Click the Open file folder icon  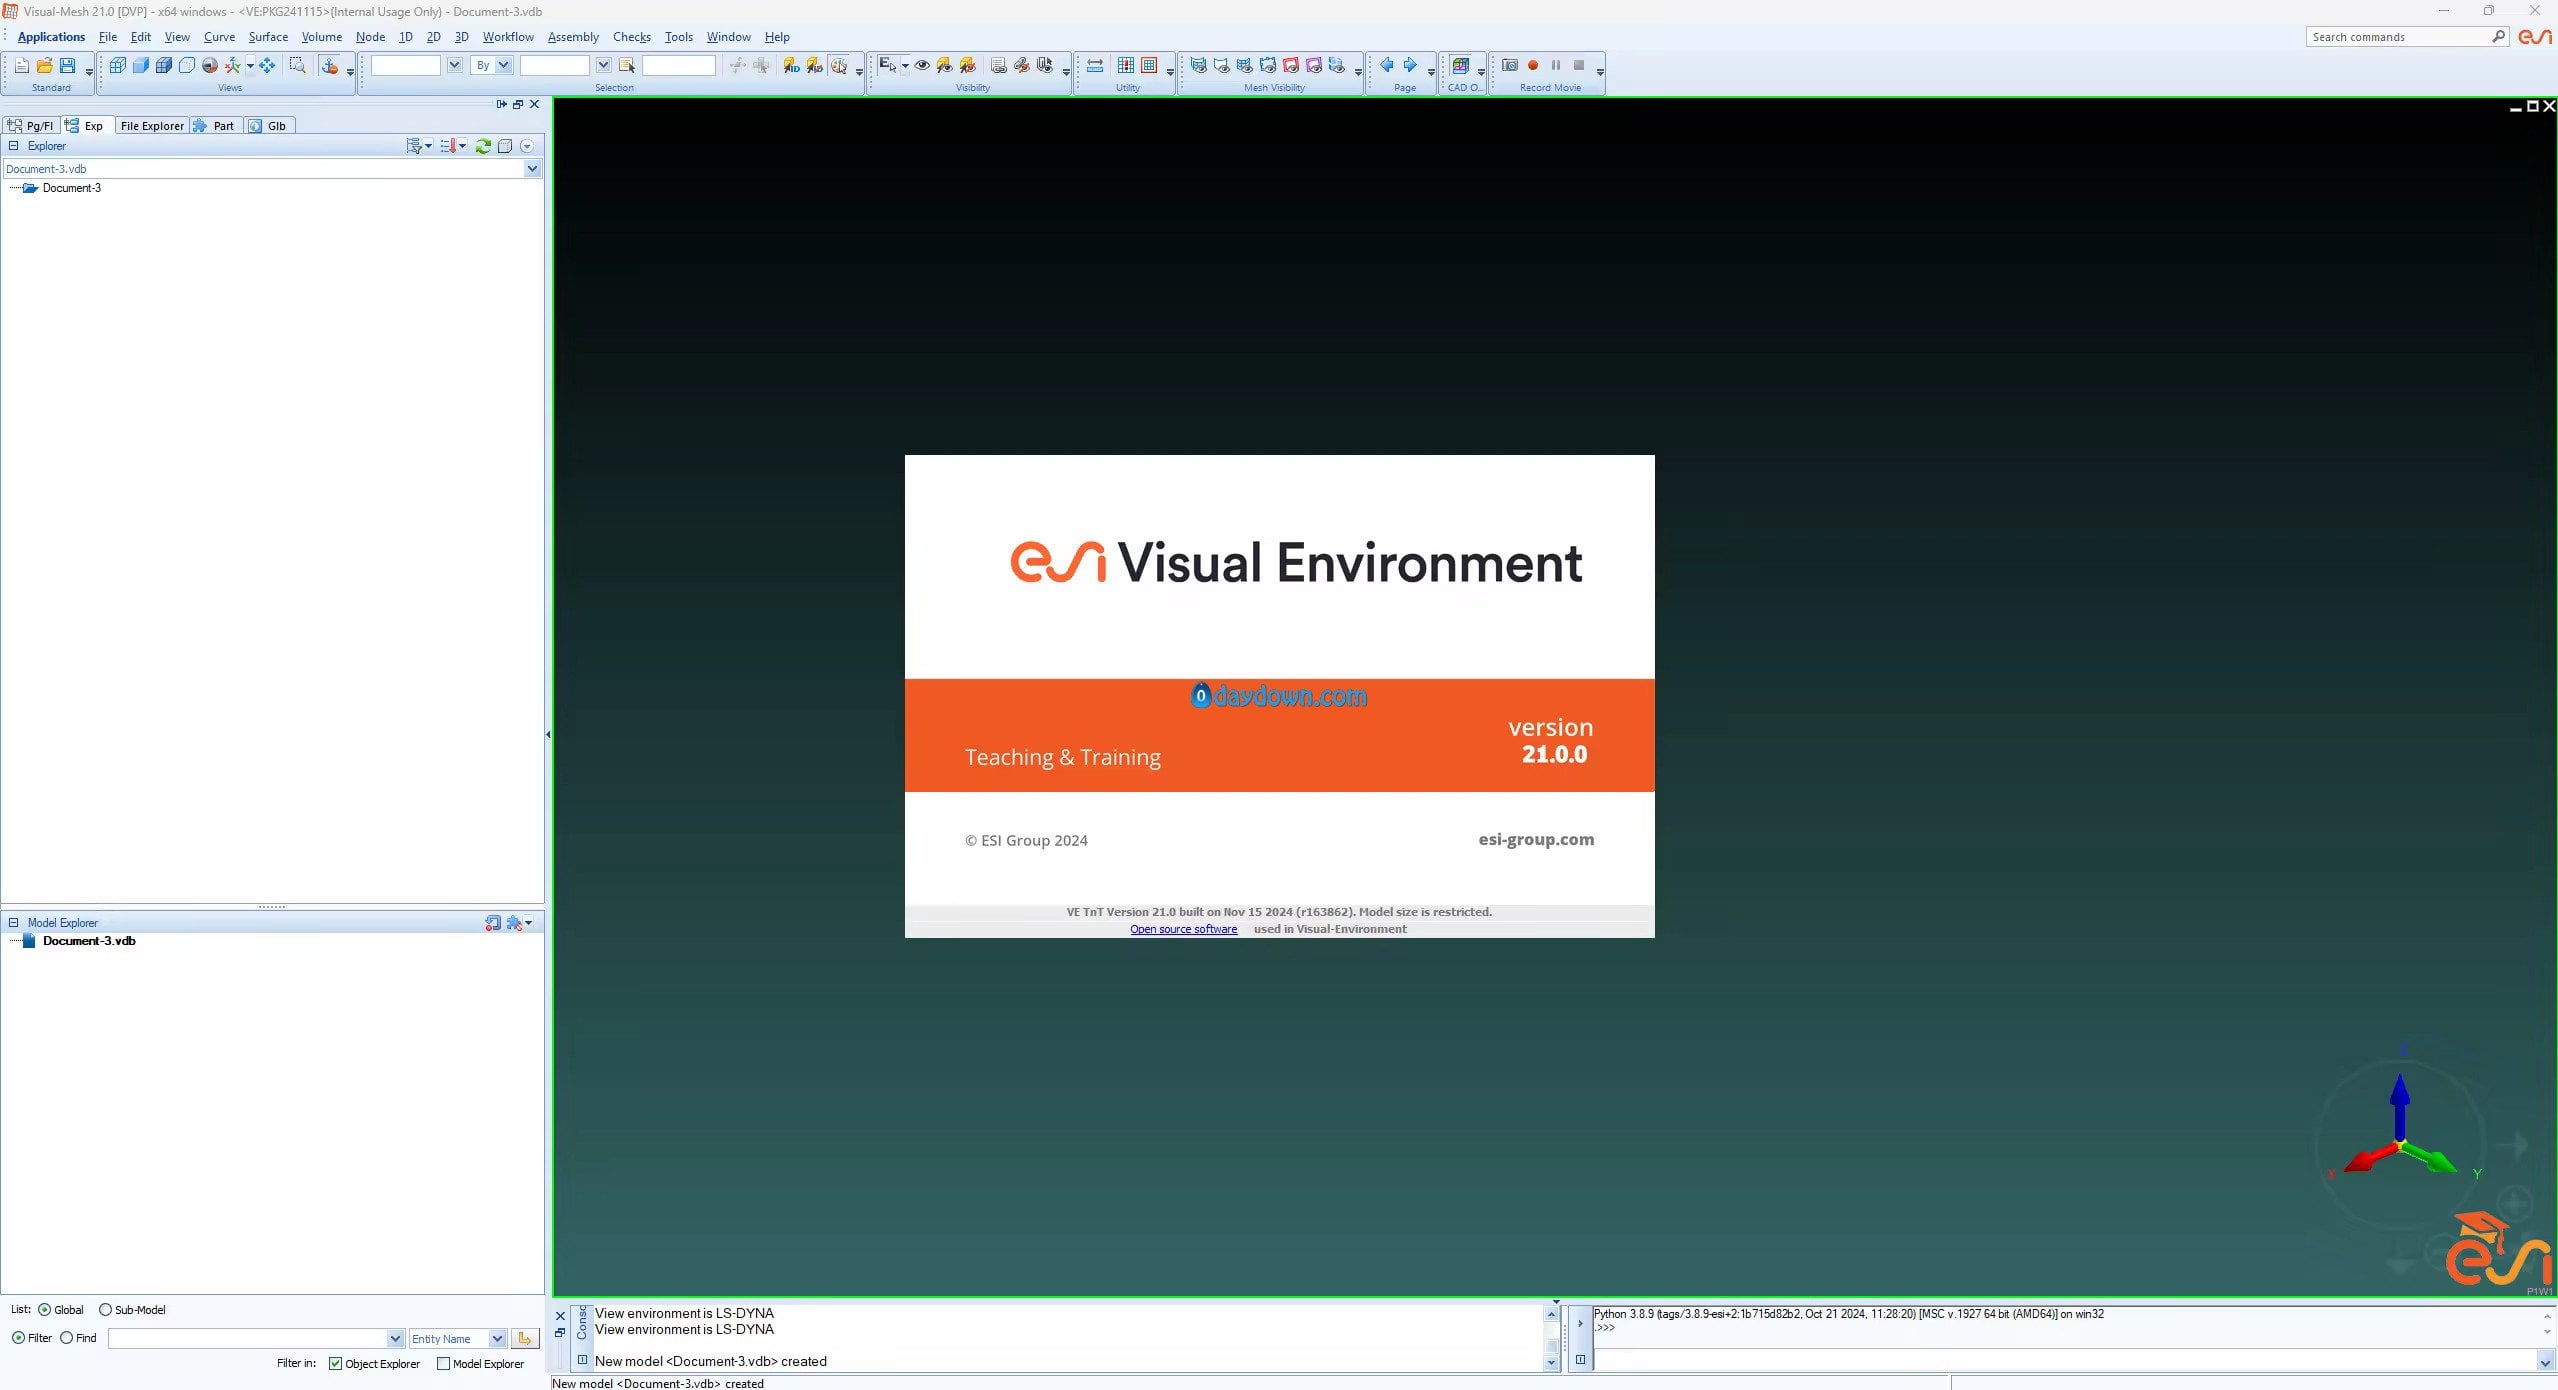click(x=44, y=66)
